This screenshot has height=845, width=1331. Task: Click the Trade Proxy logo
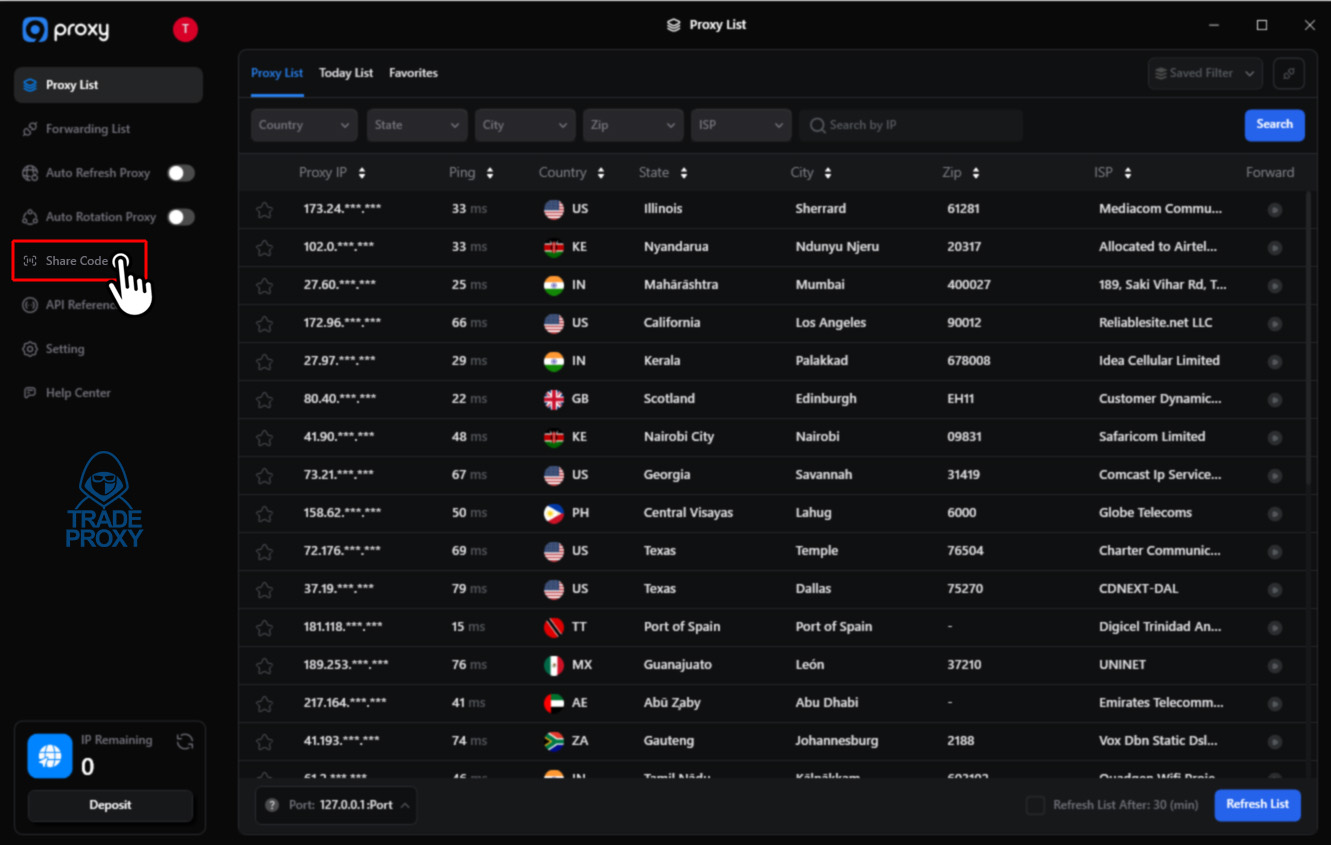[105, 498]
